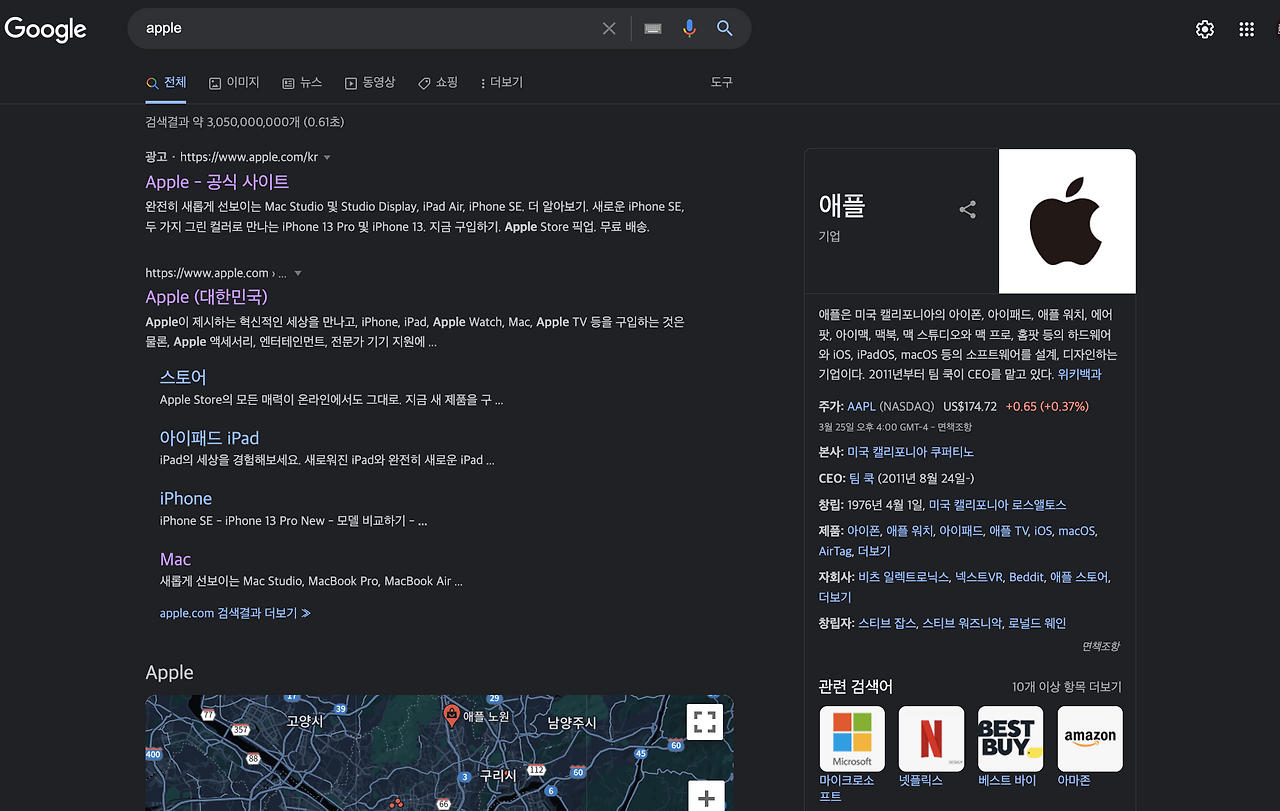Open the 면책조항 link below founders
The image size is (1280, 811).
pyautogui.click(x=1101, y=646)
